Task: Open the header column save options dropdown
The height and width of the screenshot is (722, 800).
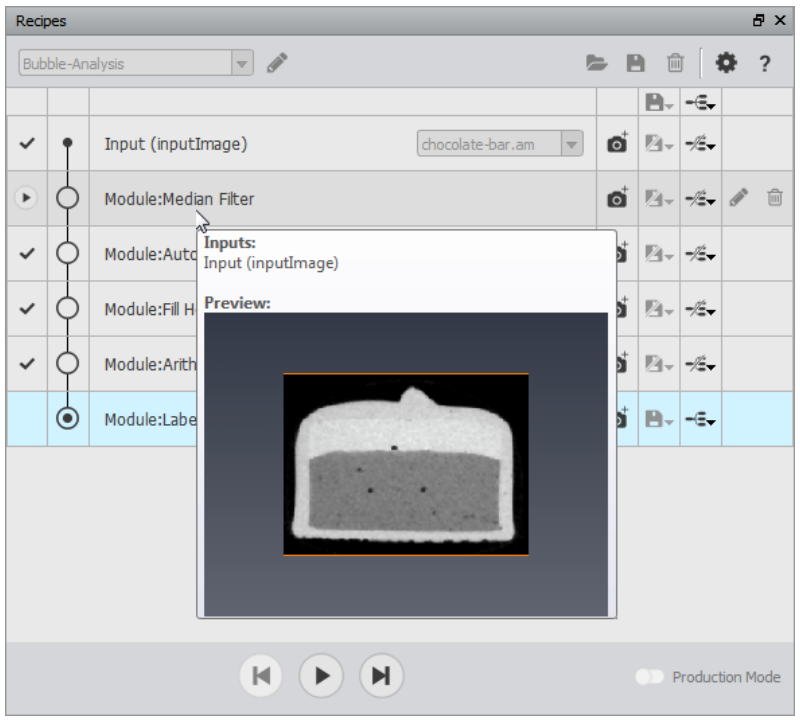Action: pyautogui.click(x=659, y=102)
